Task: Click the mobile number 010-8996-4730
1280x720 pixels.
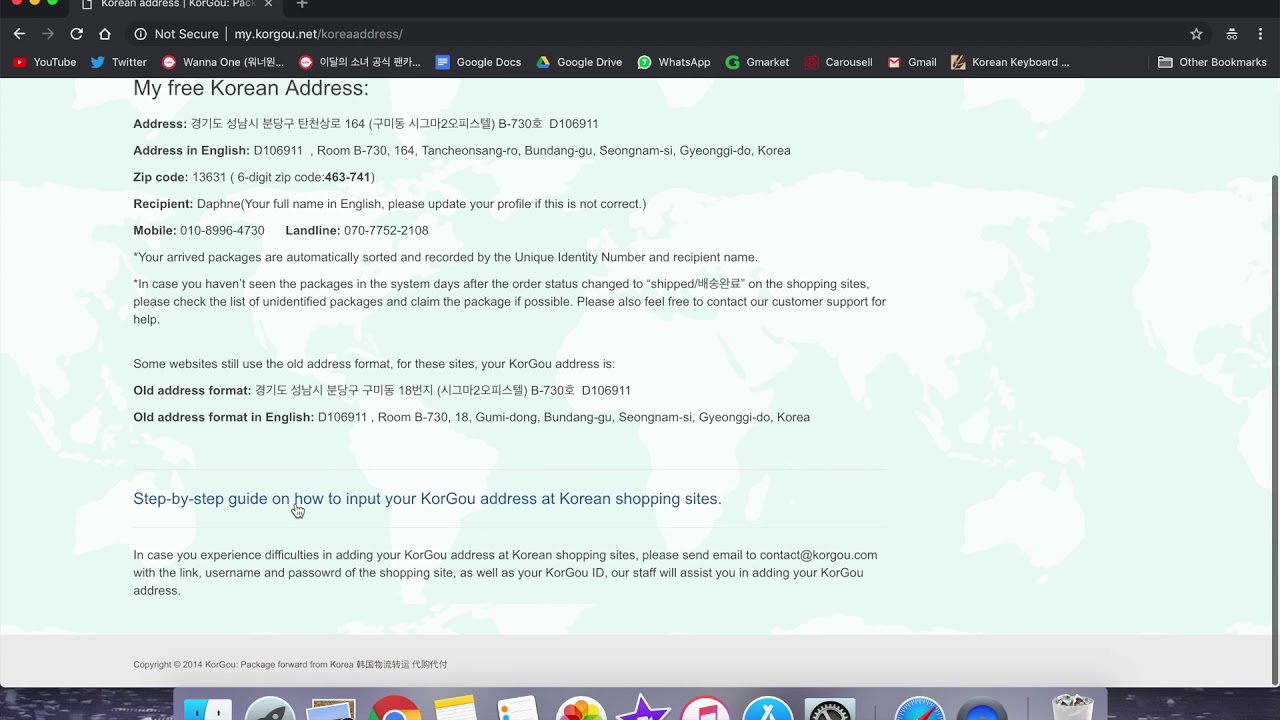Action: (222, 231)
